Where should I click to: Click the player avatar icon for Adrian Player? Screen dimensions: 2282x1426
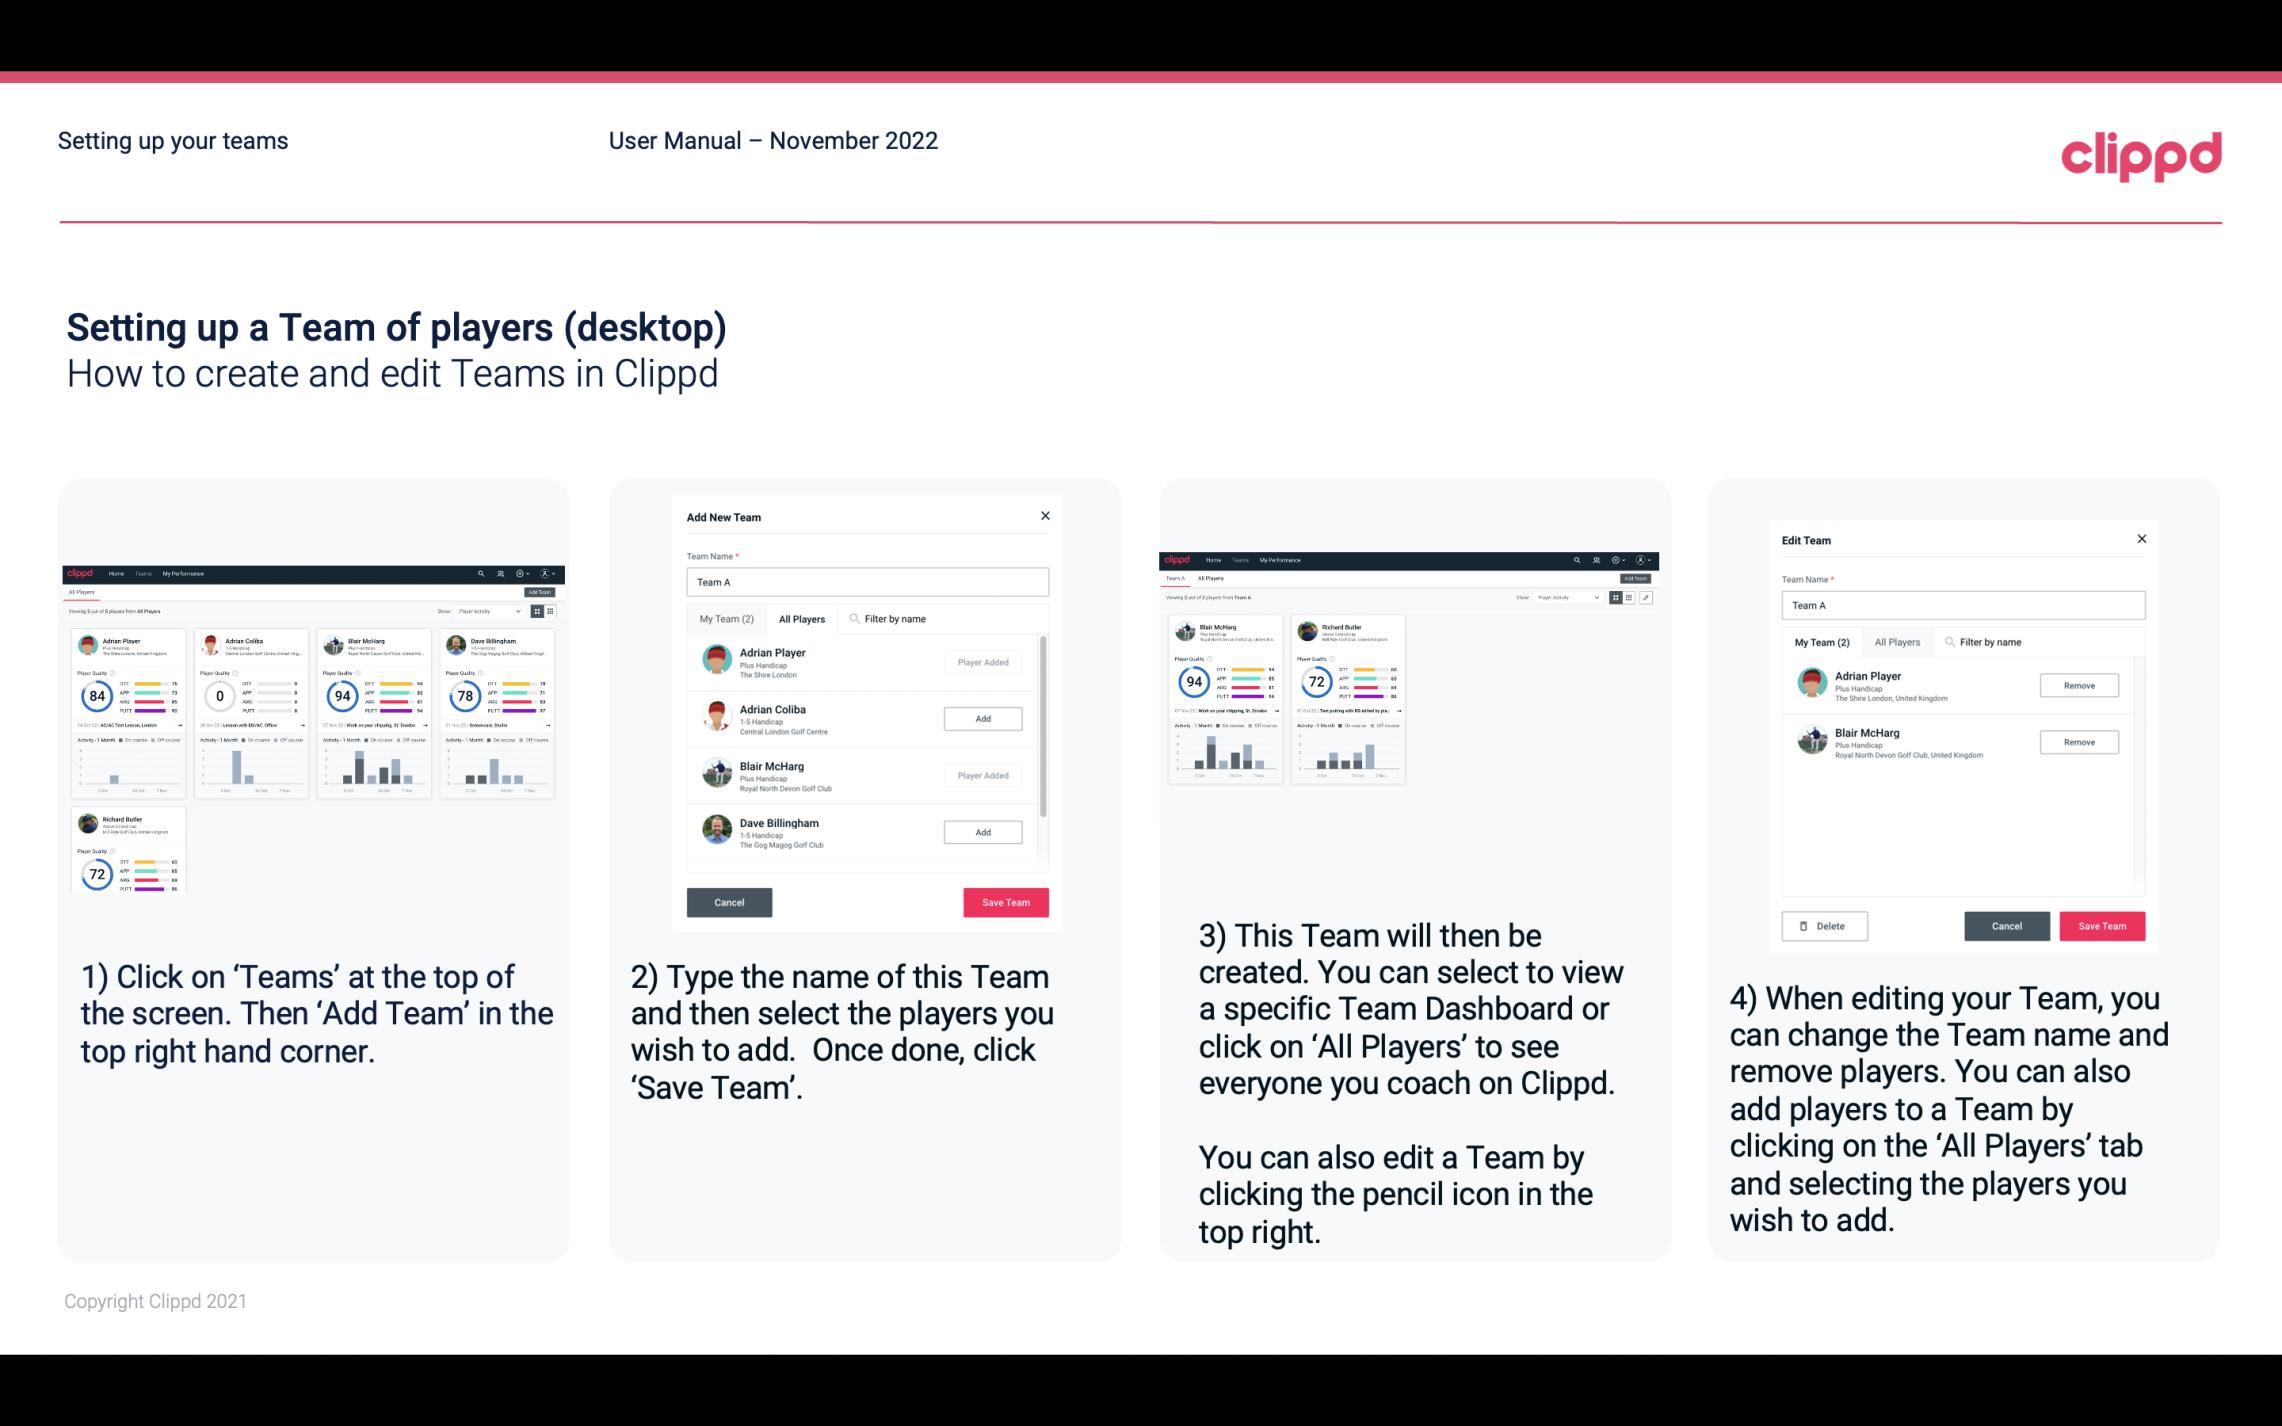point(716,660)
